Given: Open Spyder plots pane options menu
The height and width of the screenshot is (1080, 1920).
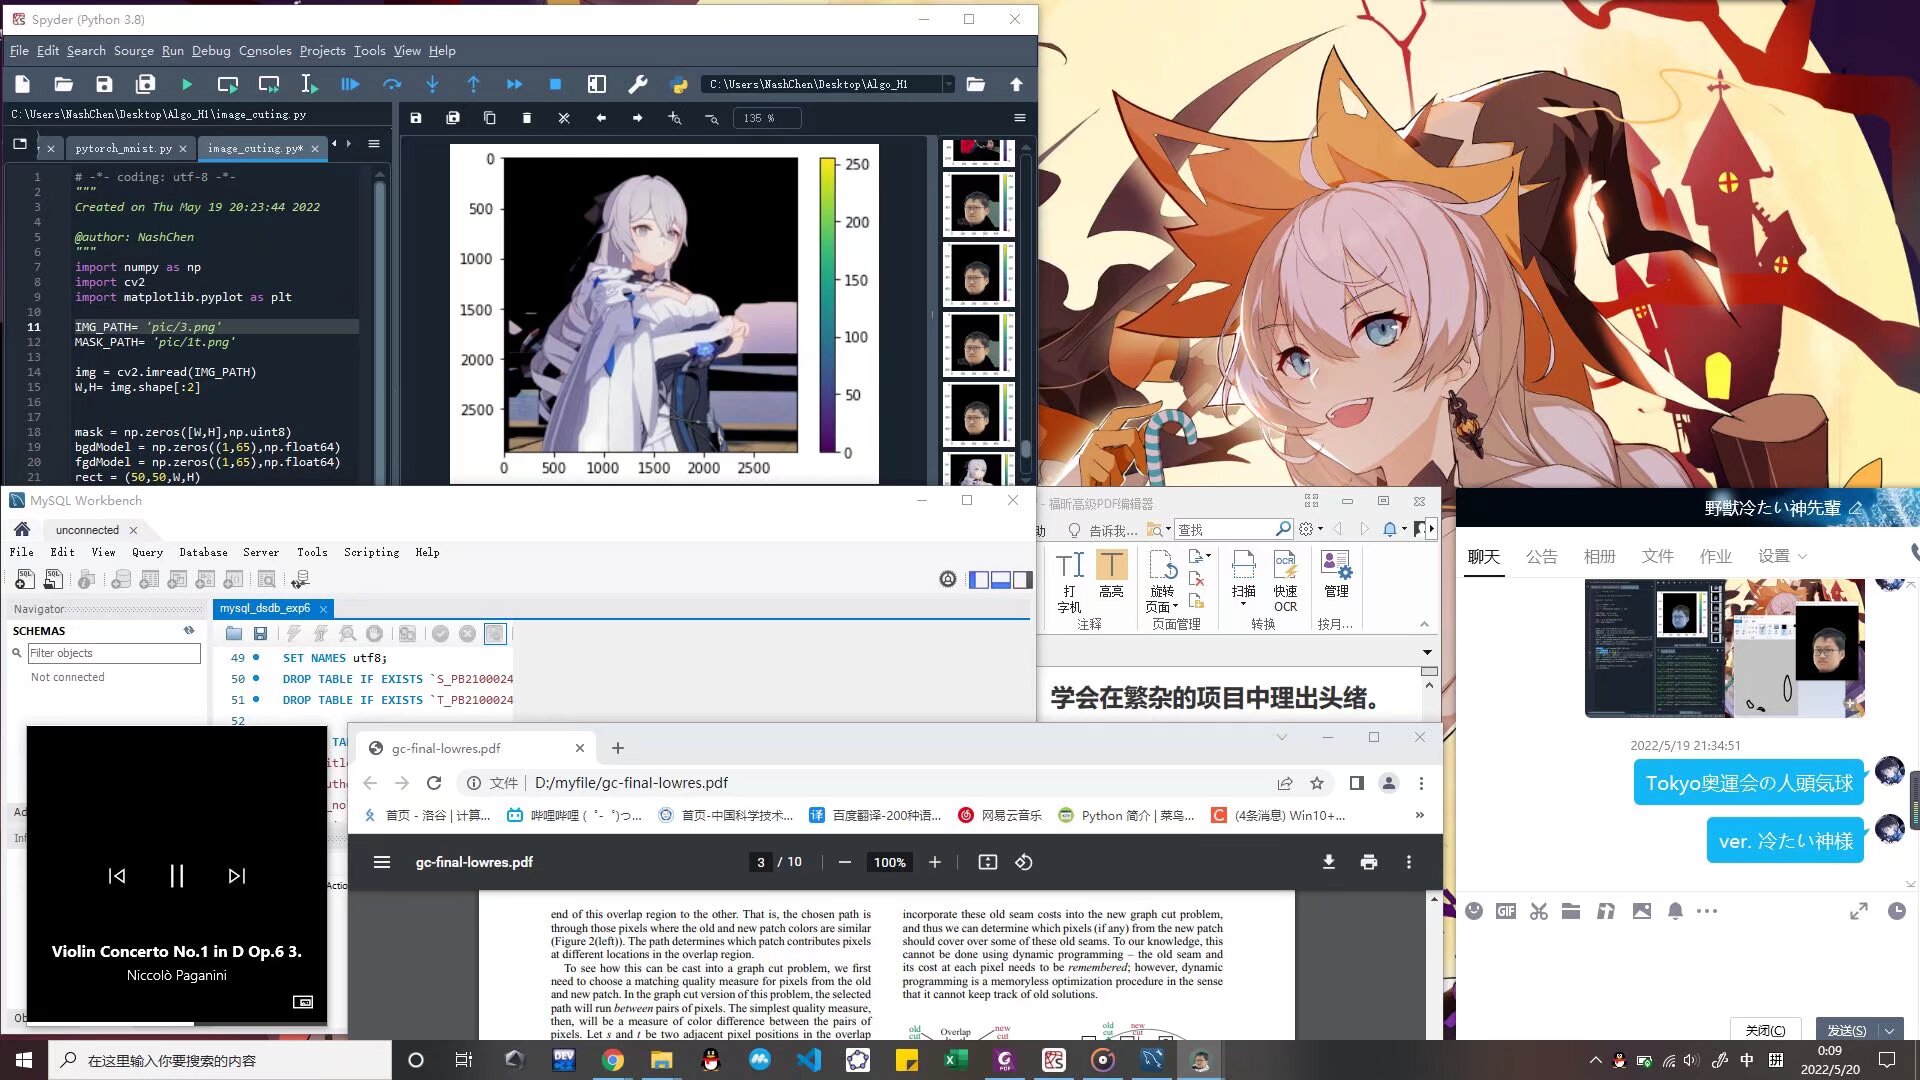Looking at the screenshot, I should 1020,118.
